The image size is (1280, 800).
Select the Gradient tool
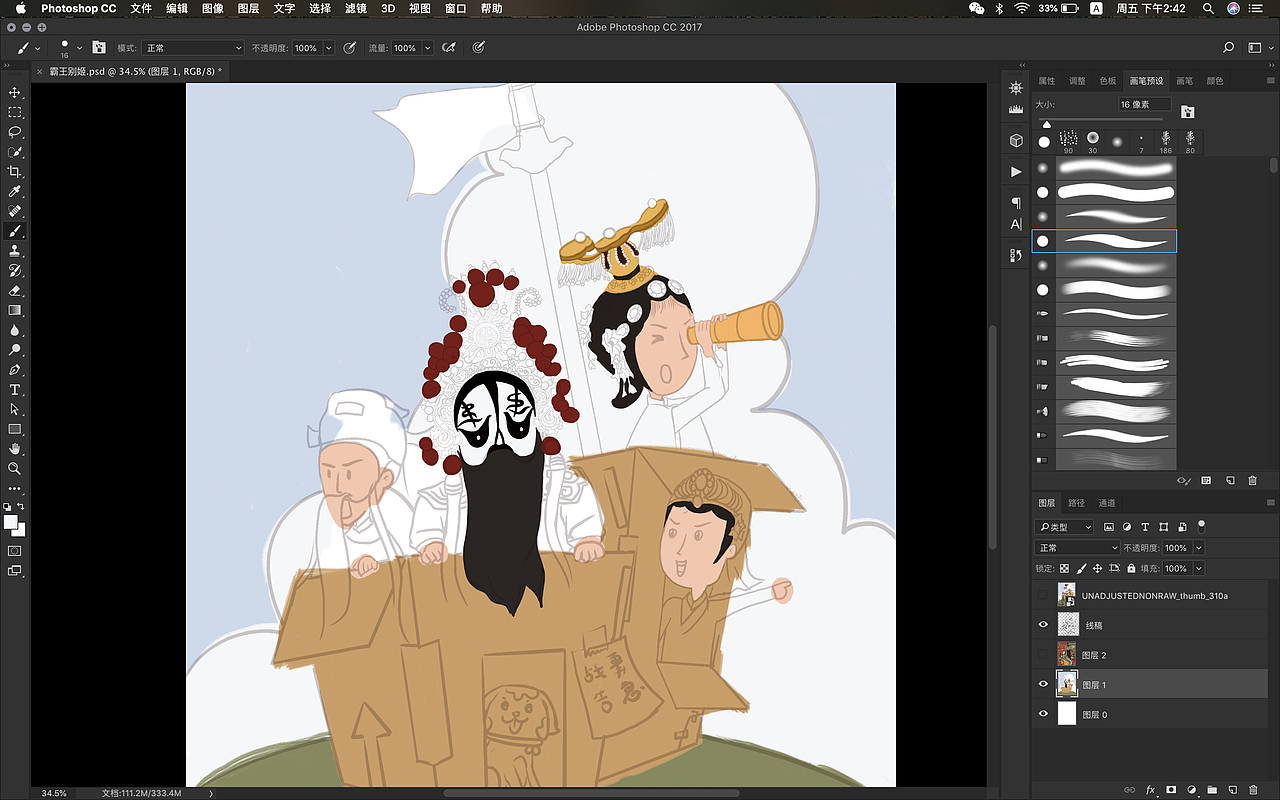point(15,310)
